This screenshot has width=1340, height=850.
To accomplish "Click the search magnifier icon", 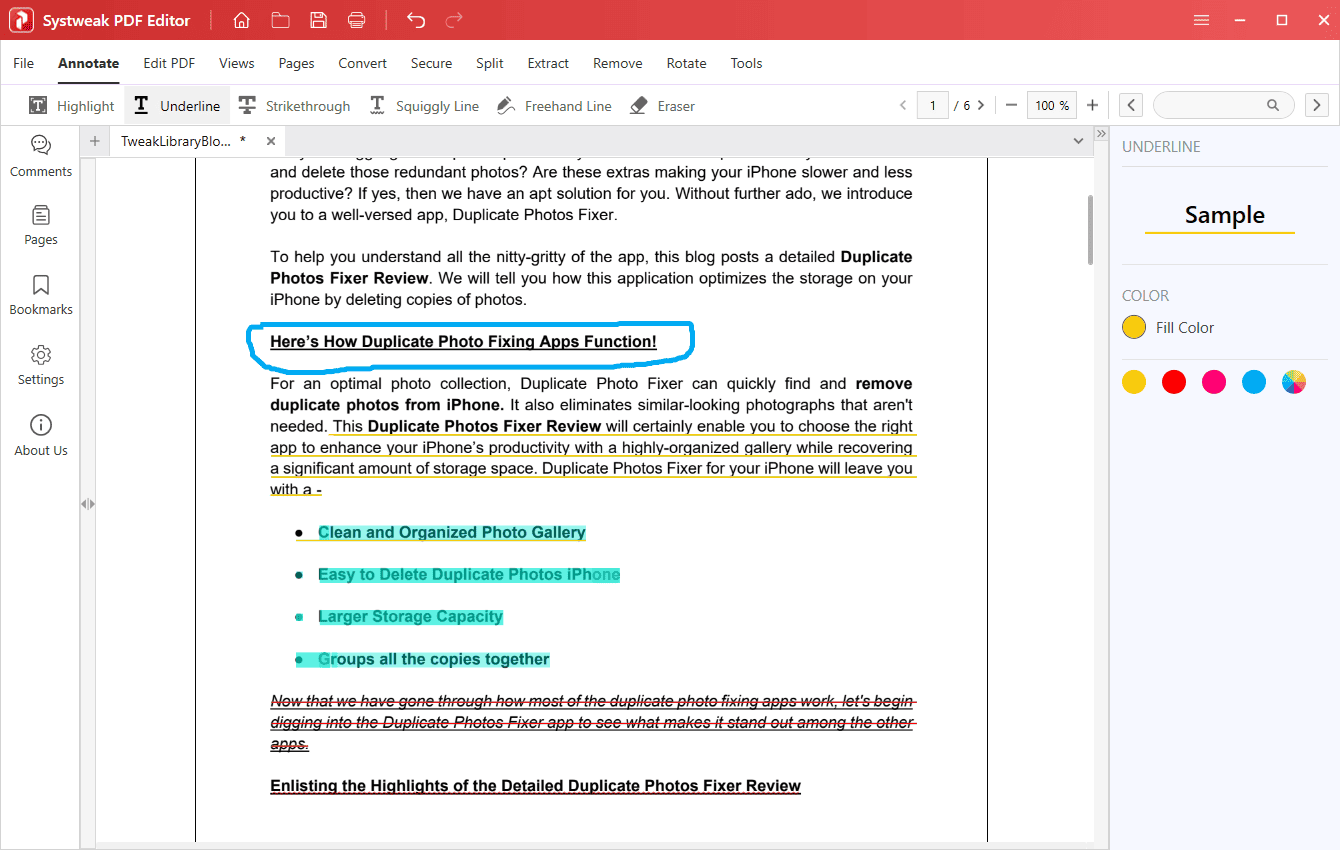I will [x=1273, y=105].
